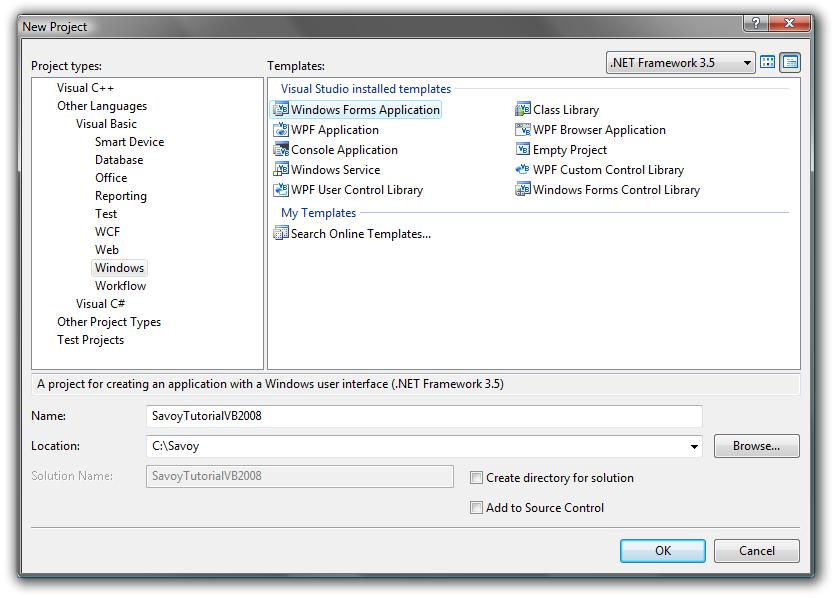Open the Location dropdown arrow
The height and width of the screenshot is (598, 834).
(694, 446)
